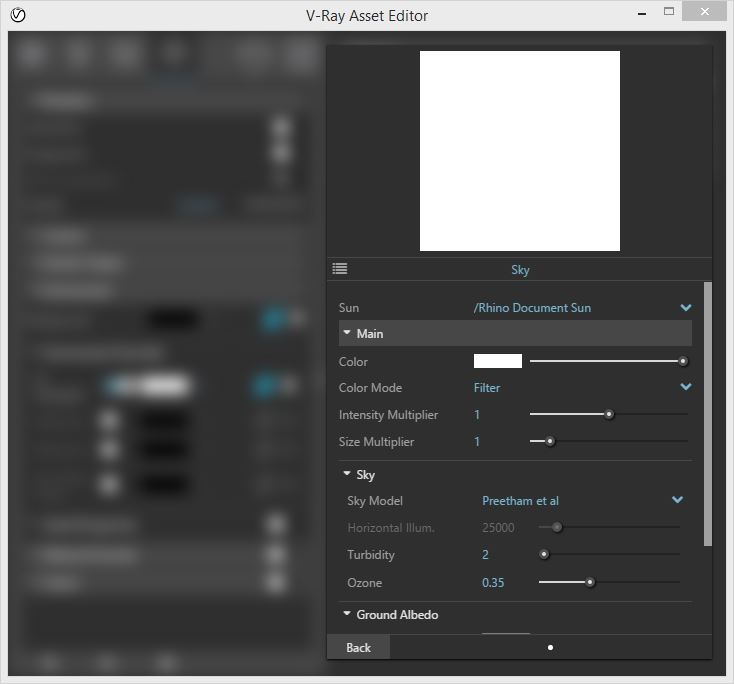Click the white Color swatch
Viewport: 734px width, 684px height.
click(498, 361)
